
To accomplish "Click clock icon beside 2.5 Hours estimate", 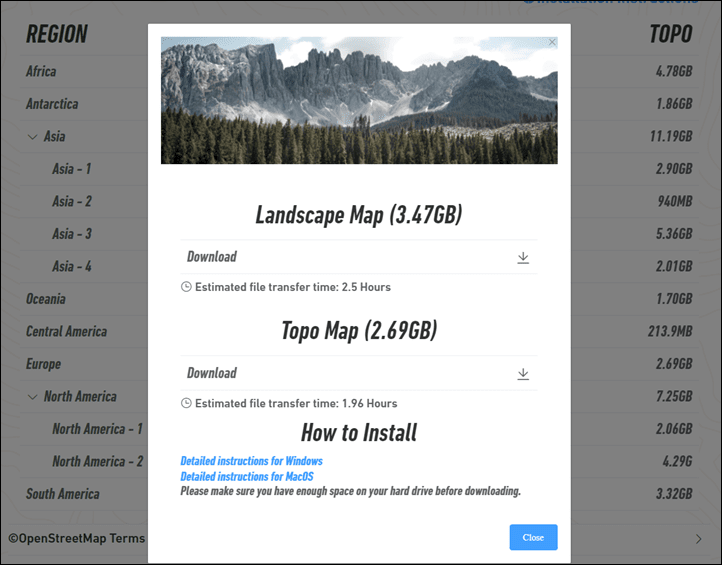I will tap(186, 287).
